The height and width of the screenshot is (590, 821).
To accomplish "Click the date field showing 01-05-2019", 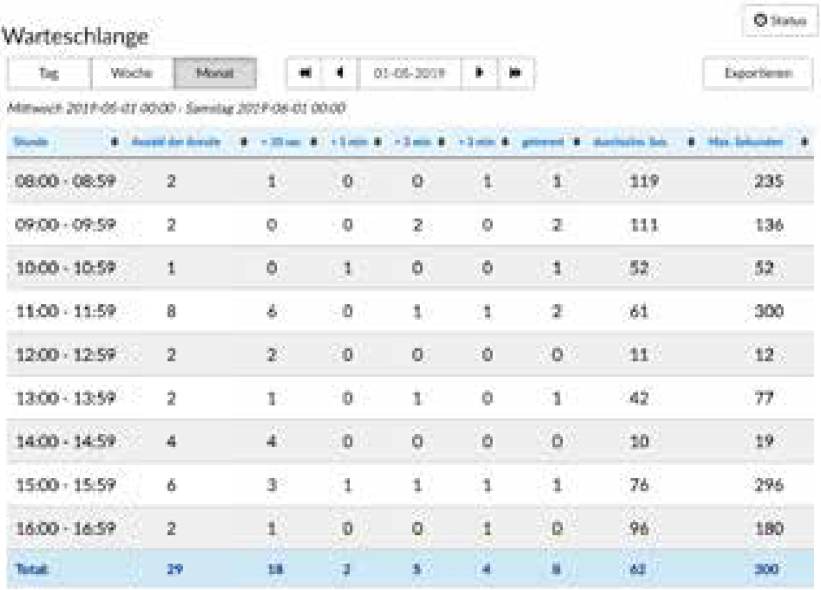I will (x=410, y=73).
